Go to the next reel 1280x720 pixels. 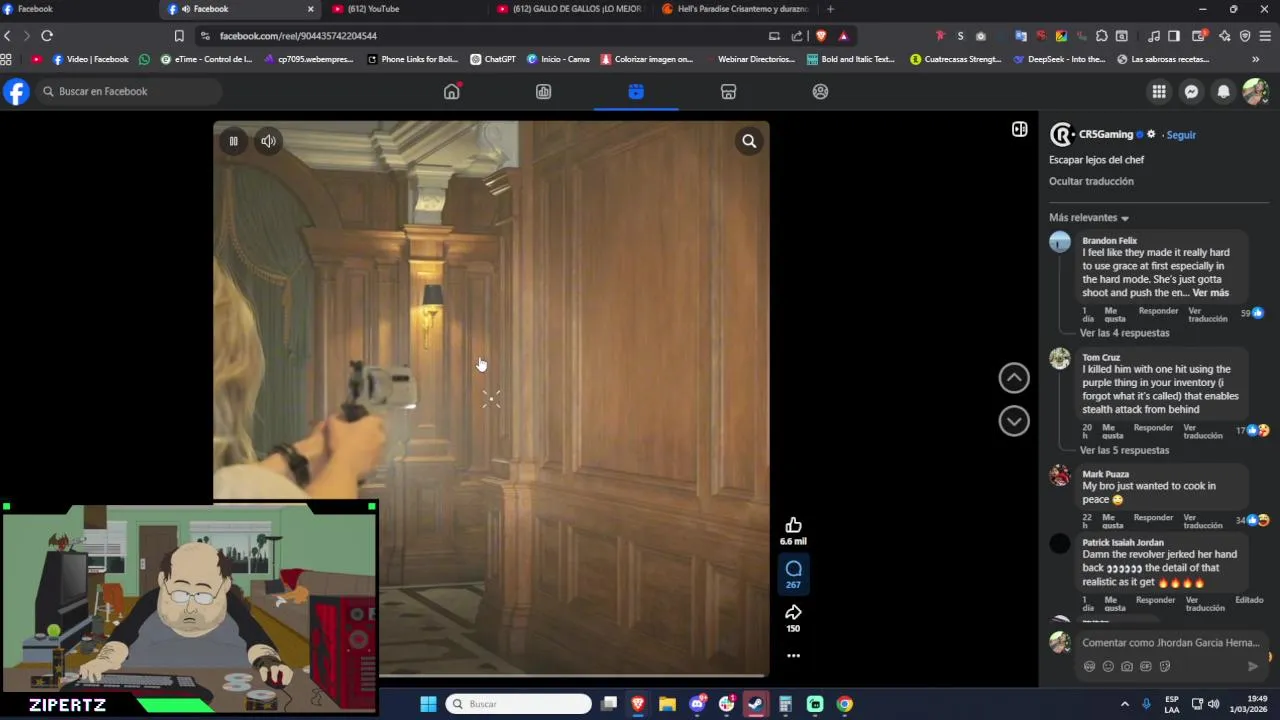(1014, 421)
